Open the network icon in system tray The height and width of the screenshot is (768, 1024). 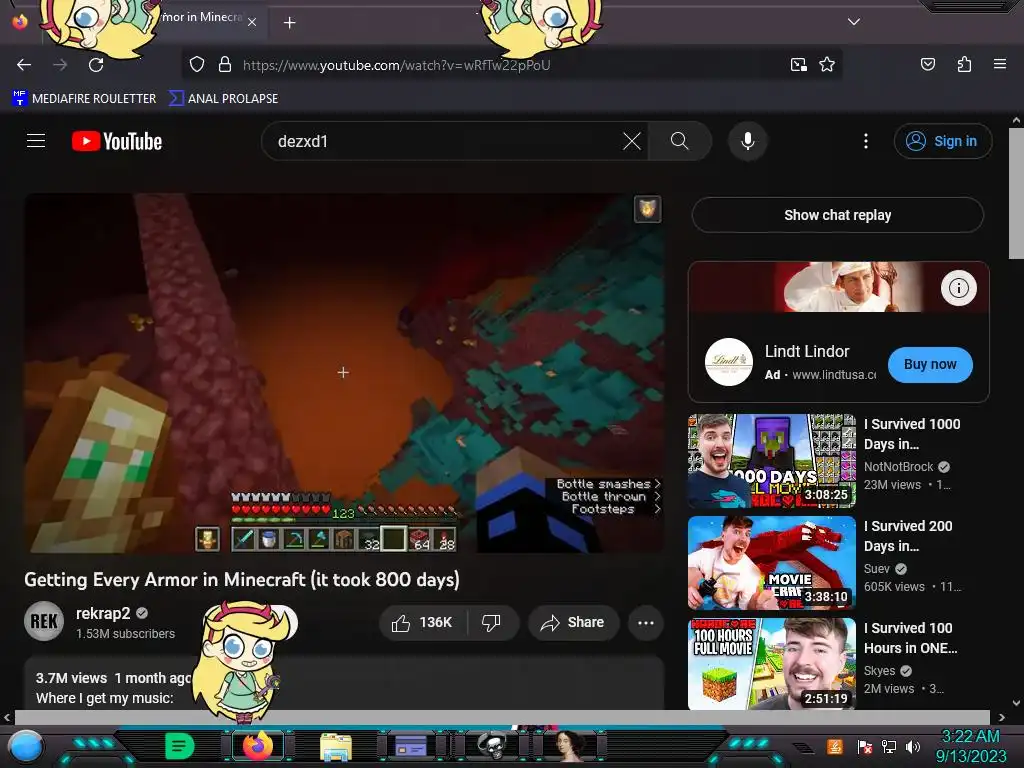[888, 746]
